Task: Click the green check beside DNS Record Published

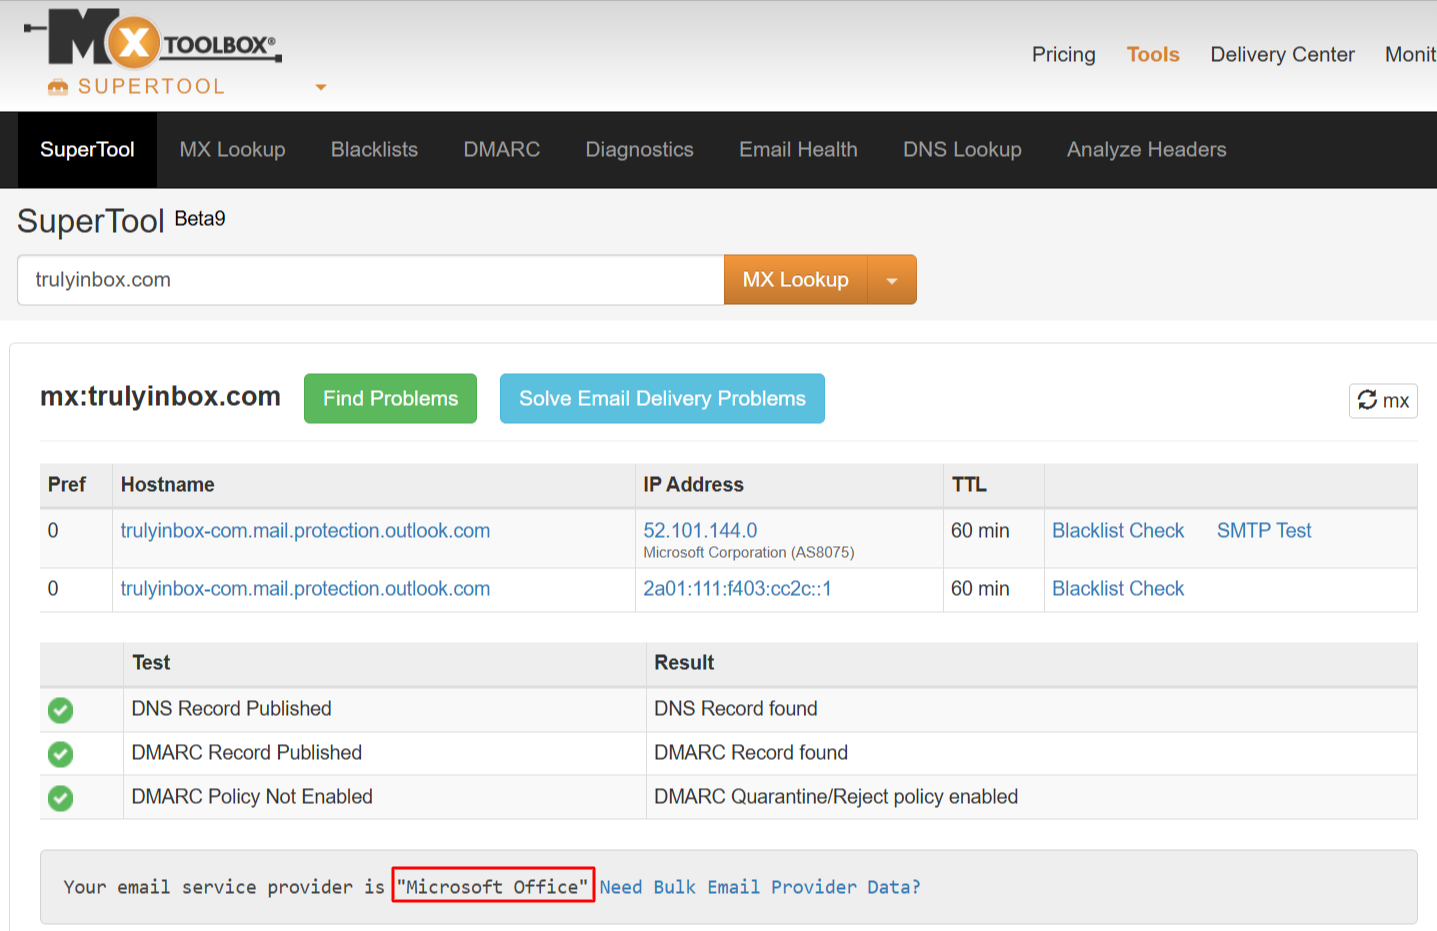Action: coord(61,710)
